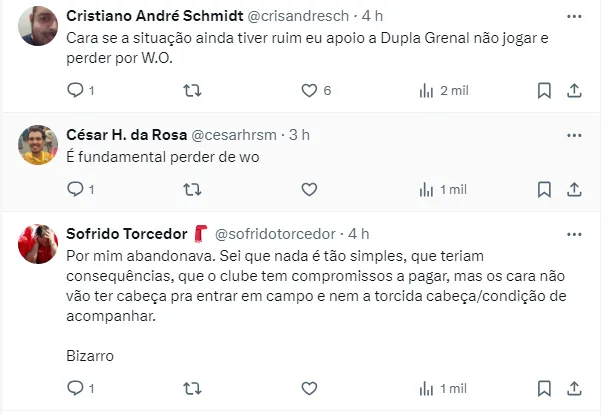Reply to Cristiano André Schmidt's tweet
Screen dimensions: 609x415
pos(75,90)
